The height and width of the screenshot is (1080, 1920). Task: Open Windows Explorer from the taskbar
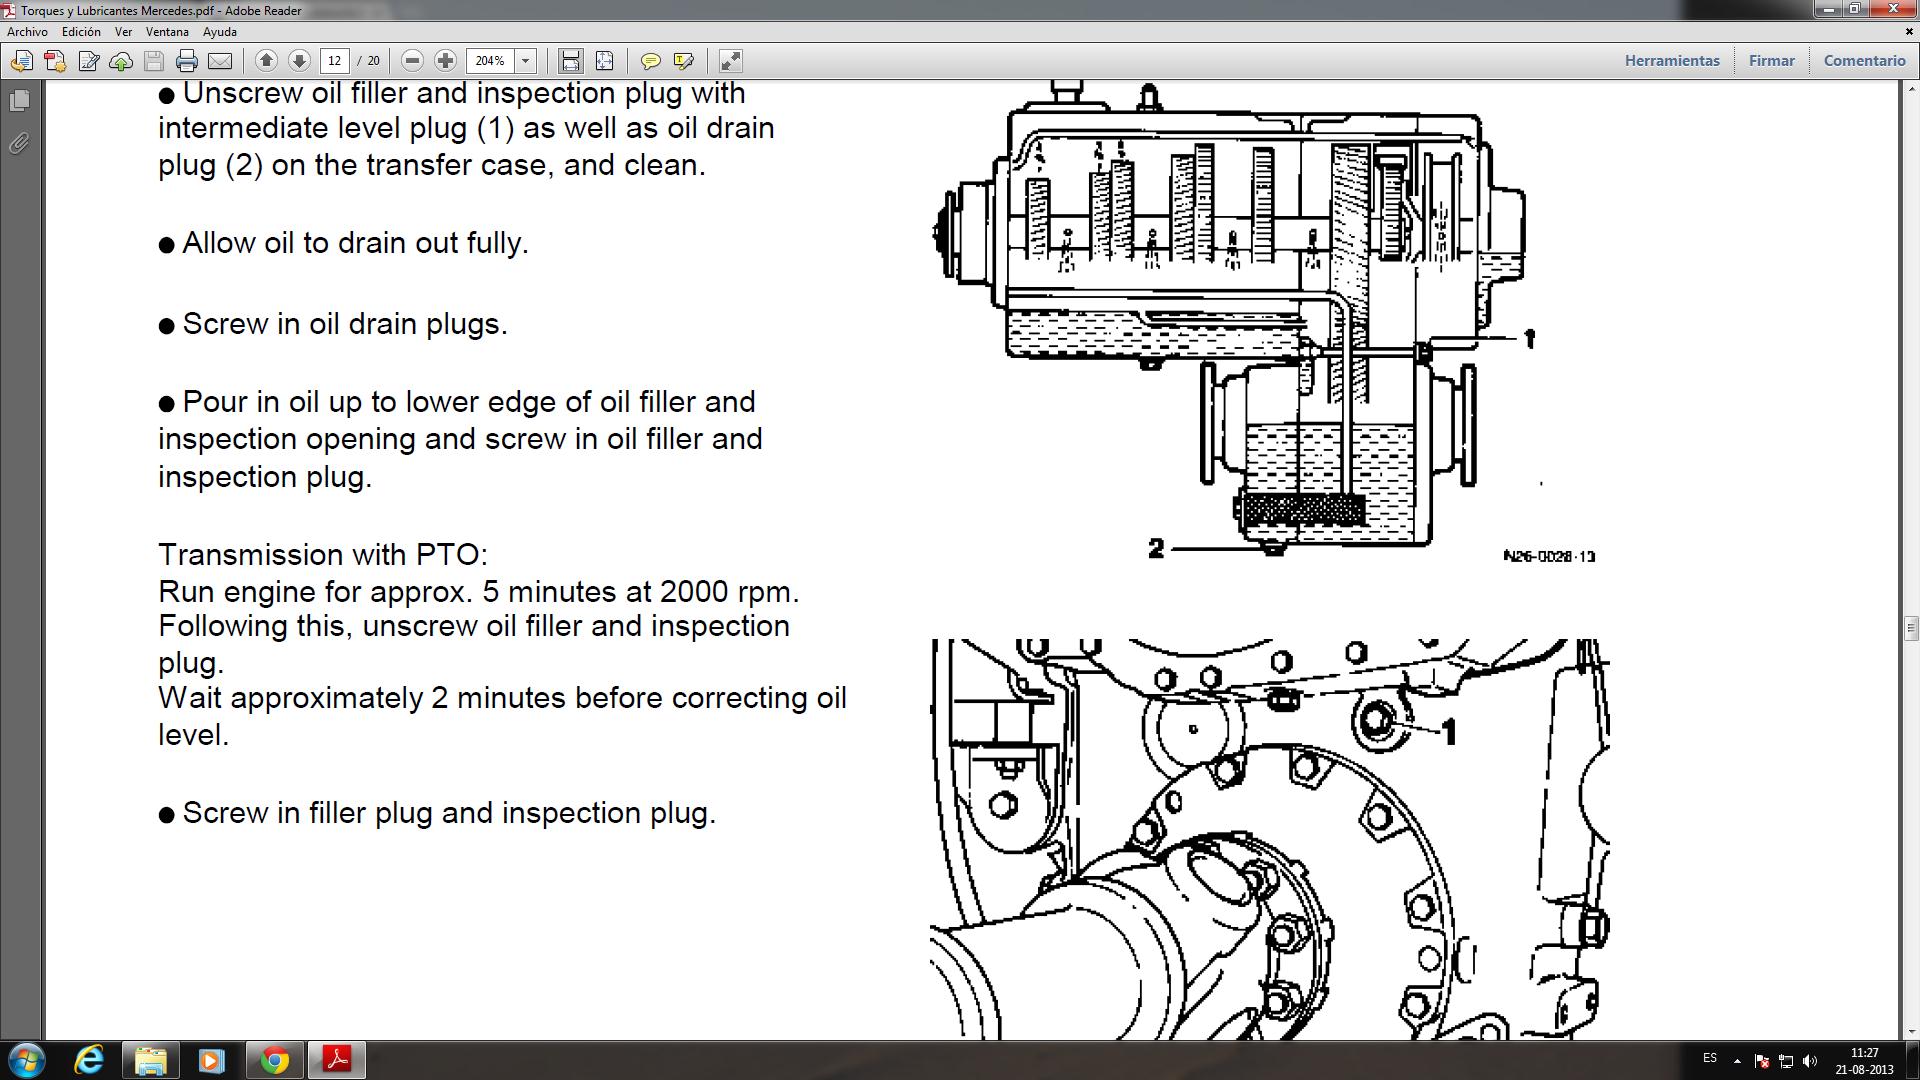150,1060
